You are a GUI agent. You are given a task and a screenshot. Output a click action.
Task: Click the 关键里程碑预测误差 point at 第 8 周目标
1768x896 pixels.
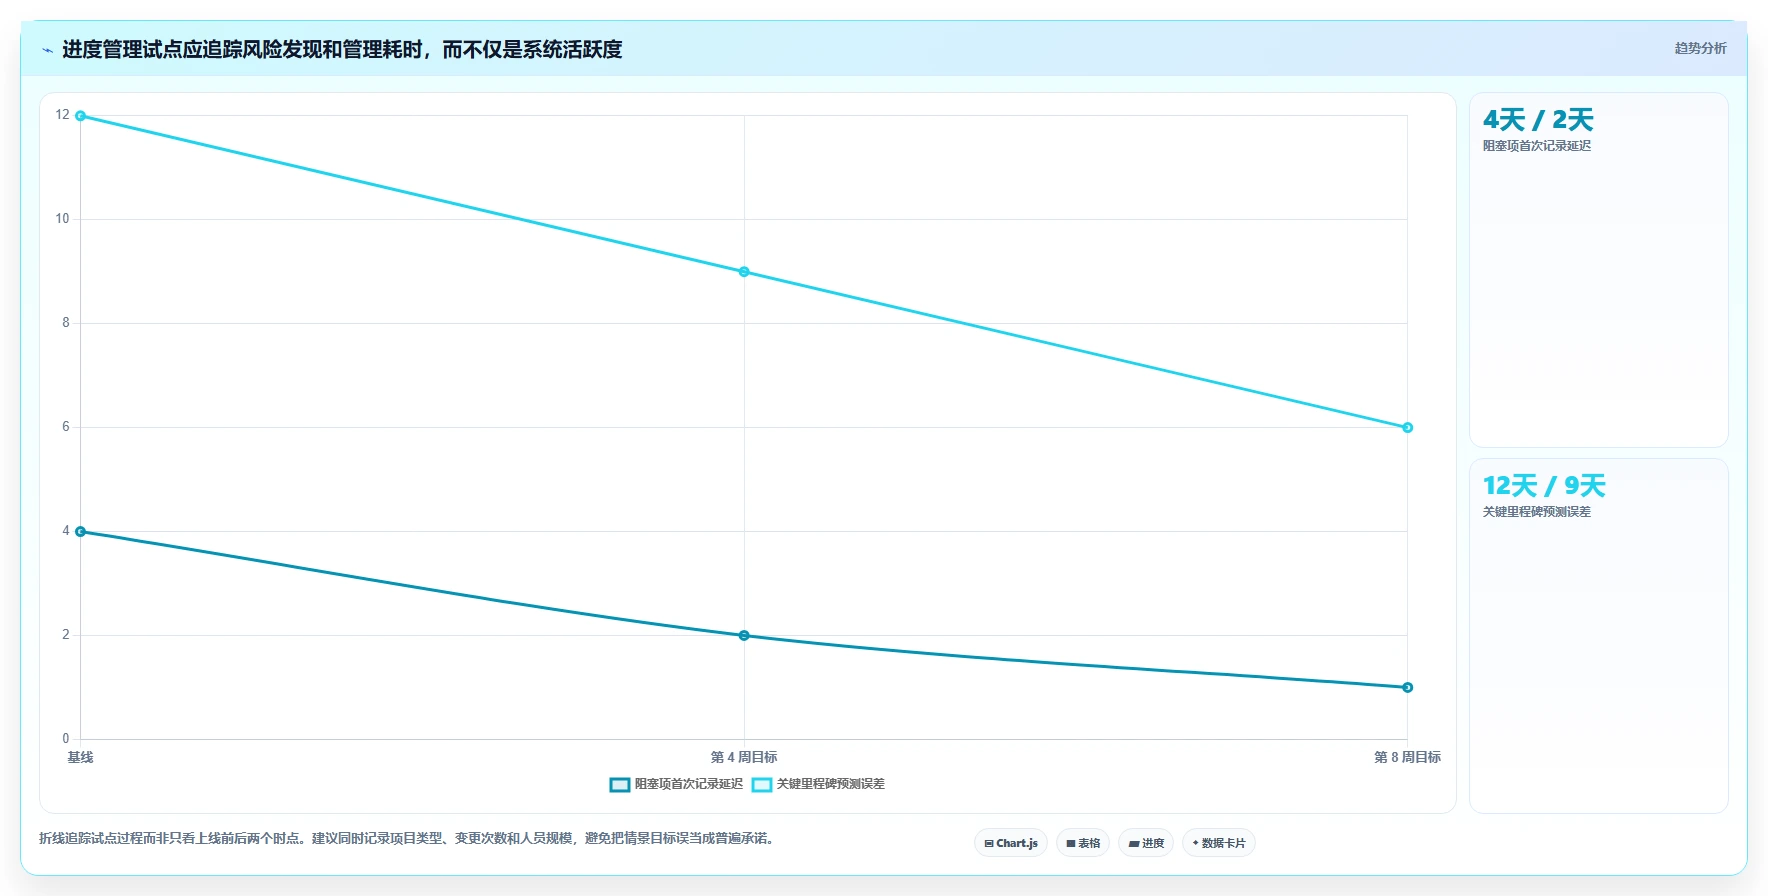1407,428
